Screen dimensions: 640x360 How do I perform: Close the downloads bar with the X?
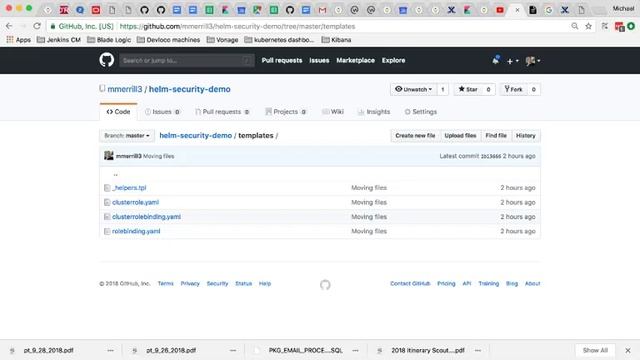[628, 350]
